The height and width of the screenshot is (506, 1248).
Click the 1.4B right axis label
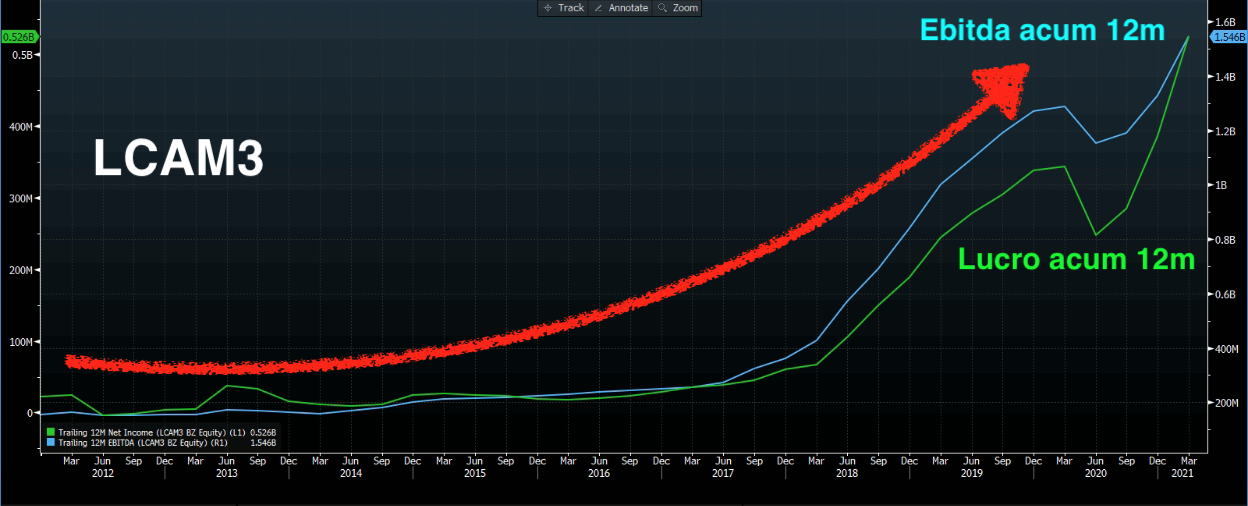click(x=1225, y=77)
